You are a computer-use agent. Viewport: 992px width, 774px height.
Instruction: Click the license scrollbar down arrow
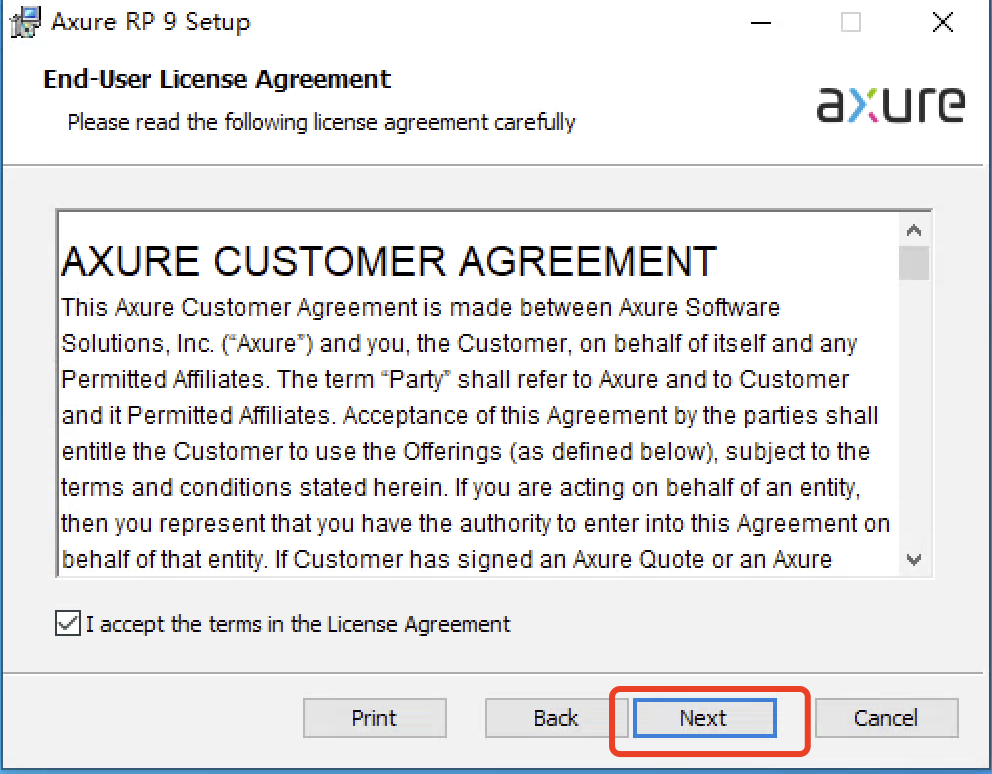click(x=914, y=560)
